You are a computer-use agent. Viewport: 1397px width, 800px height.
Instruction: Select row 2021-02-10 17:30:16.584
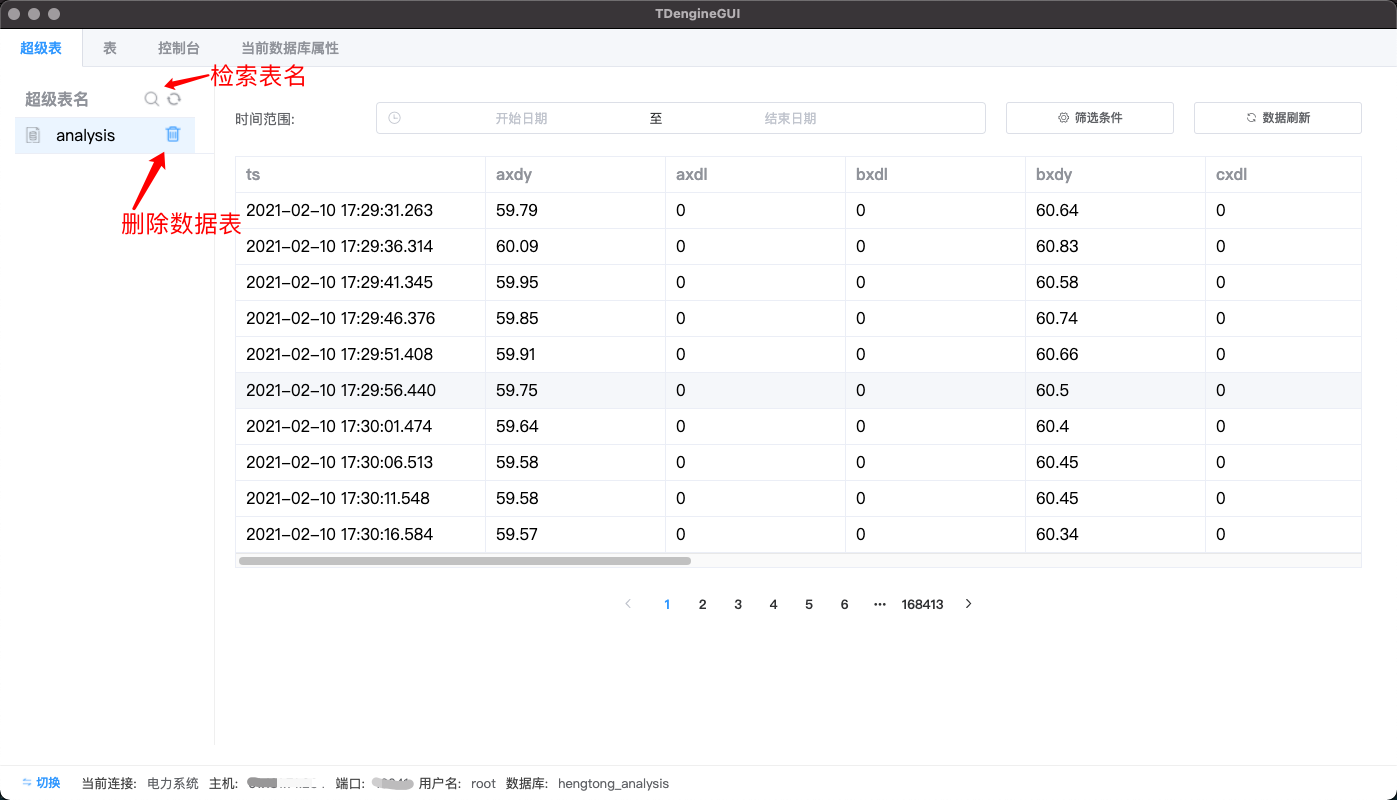[798, 534]
